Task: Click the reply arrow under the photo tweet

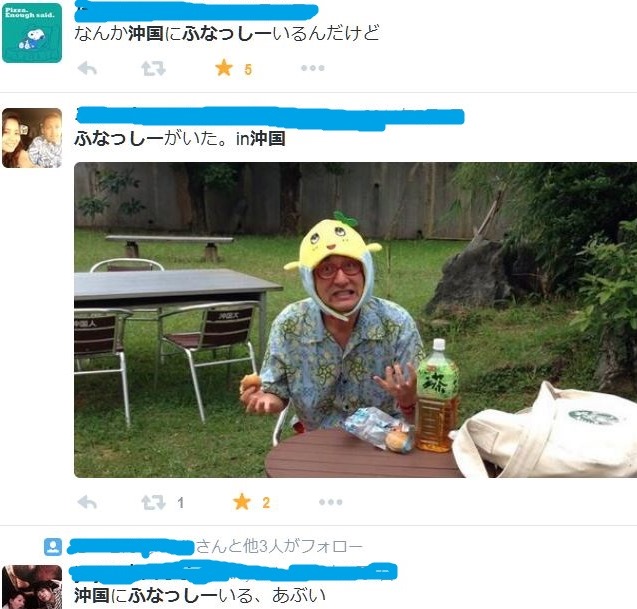Action: tap(87, 503)
